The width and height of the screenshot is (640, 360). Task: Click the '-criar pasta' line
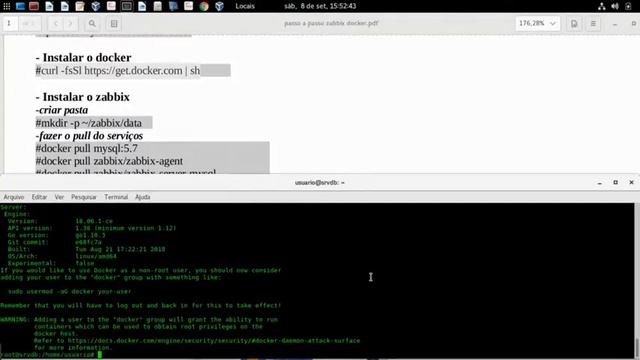(x=62, y=110)
